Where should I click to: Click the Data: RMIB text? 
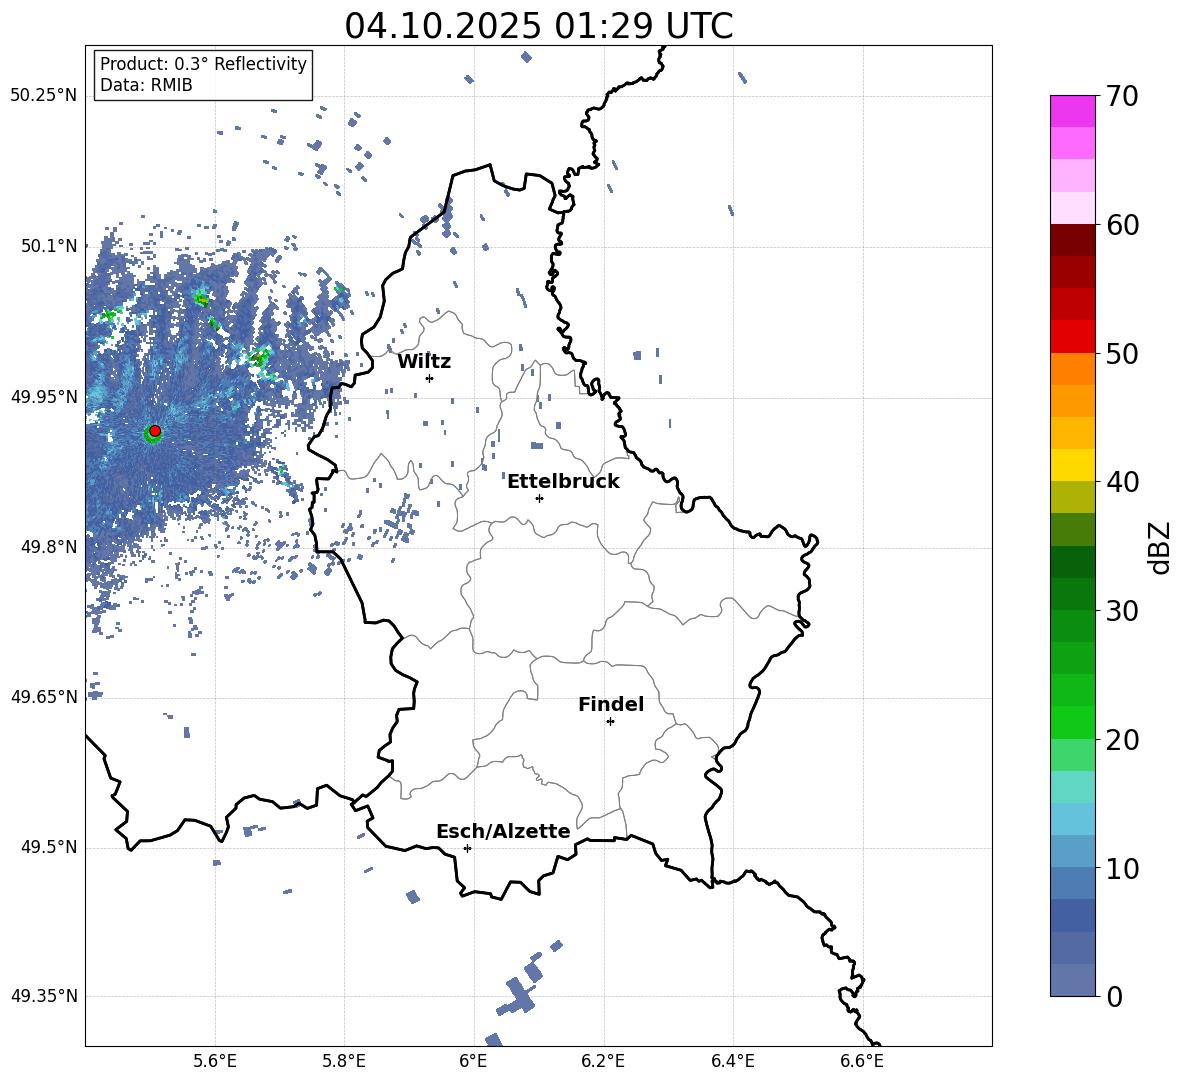click(x=146, y=85)
